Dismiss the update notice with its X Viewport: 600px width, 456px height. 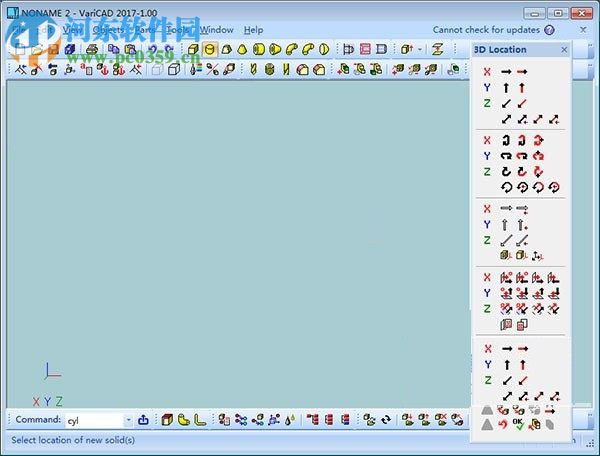583,29
